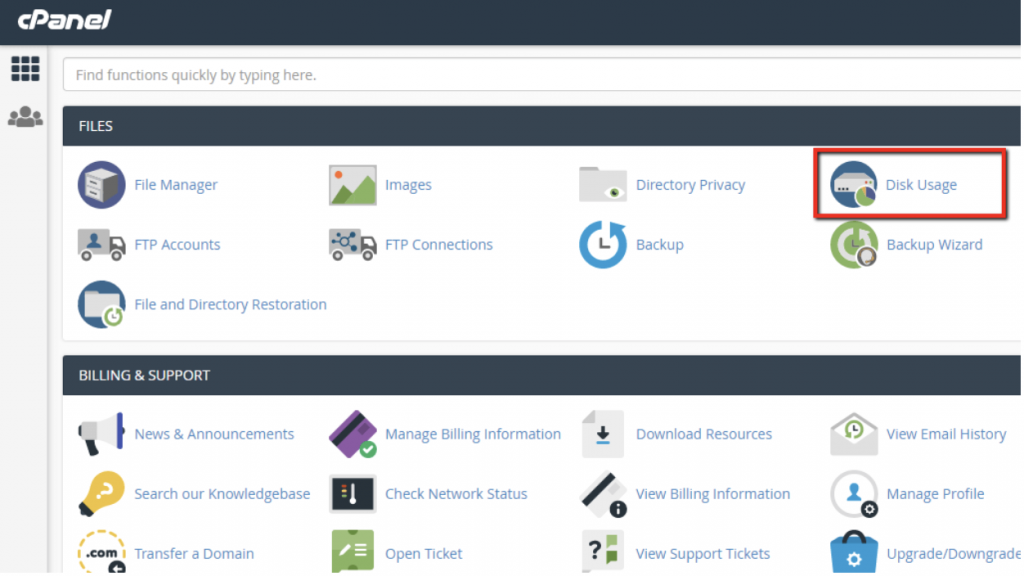Click the cPanel logo
The image size is (1024, 576).
pyautogui.click(x=65, y=20)
